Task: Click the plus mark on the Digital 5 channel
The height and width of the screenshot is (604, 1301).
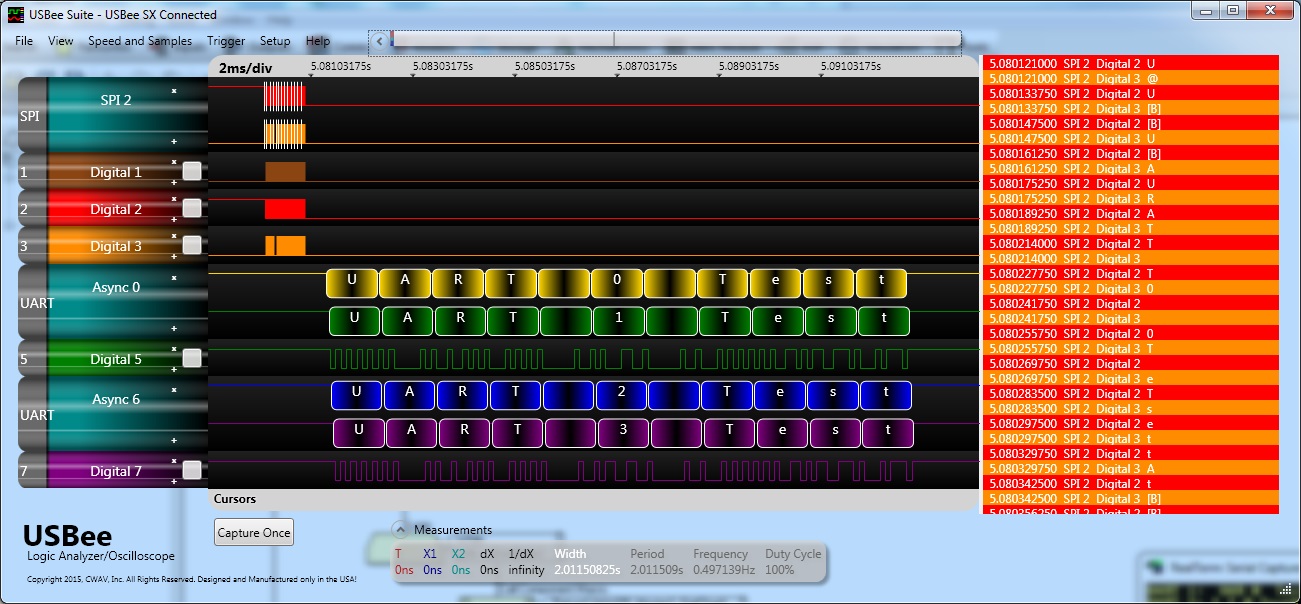Action: click(173, 369)
